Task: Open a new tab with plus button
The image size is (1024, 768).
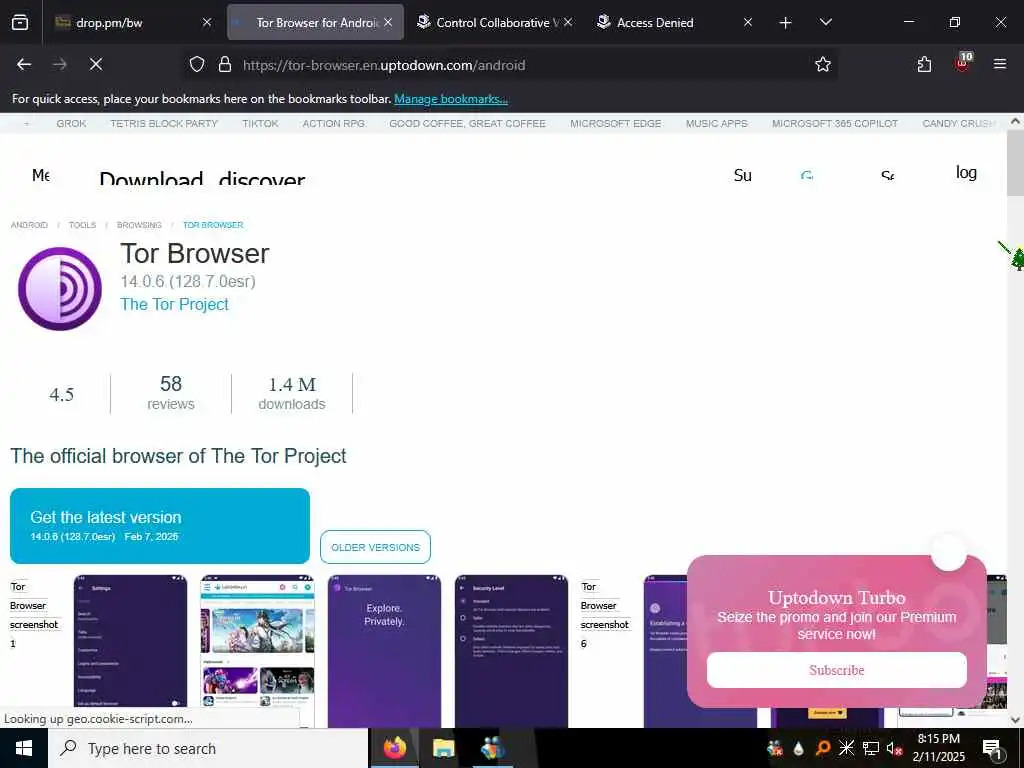Action: (785, 23)
